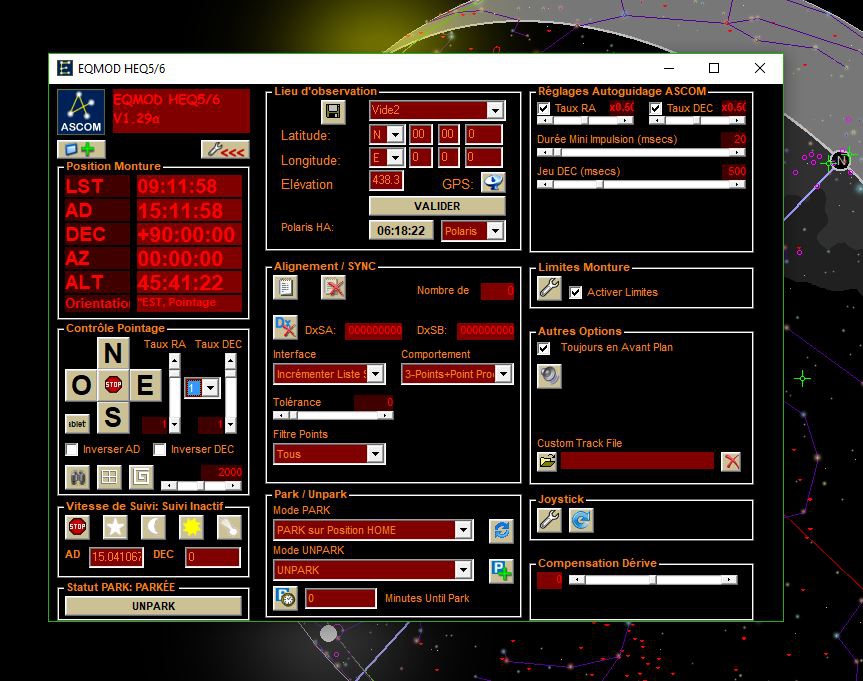The width and height of the screenshot is (863, 681).
Task: Click the binoculars icon in Contrôle Pointage
Action: [77, 477]
